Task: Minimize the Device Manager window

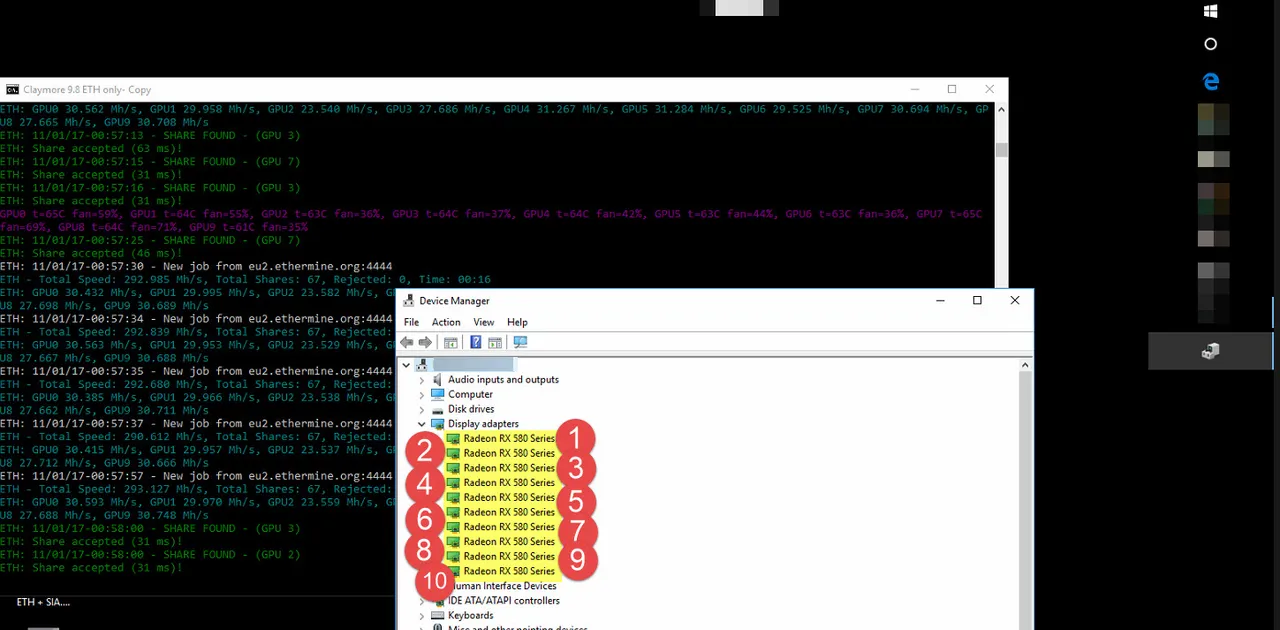Action: pos(940,300)
